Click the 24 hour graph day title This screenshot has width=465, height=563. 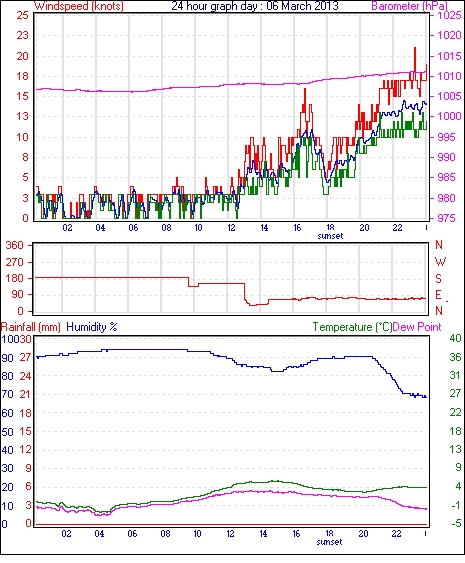pyautogui.click(x=255, y=6)
